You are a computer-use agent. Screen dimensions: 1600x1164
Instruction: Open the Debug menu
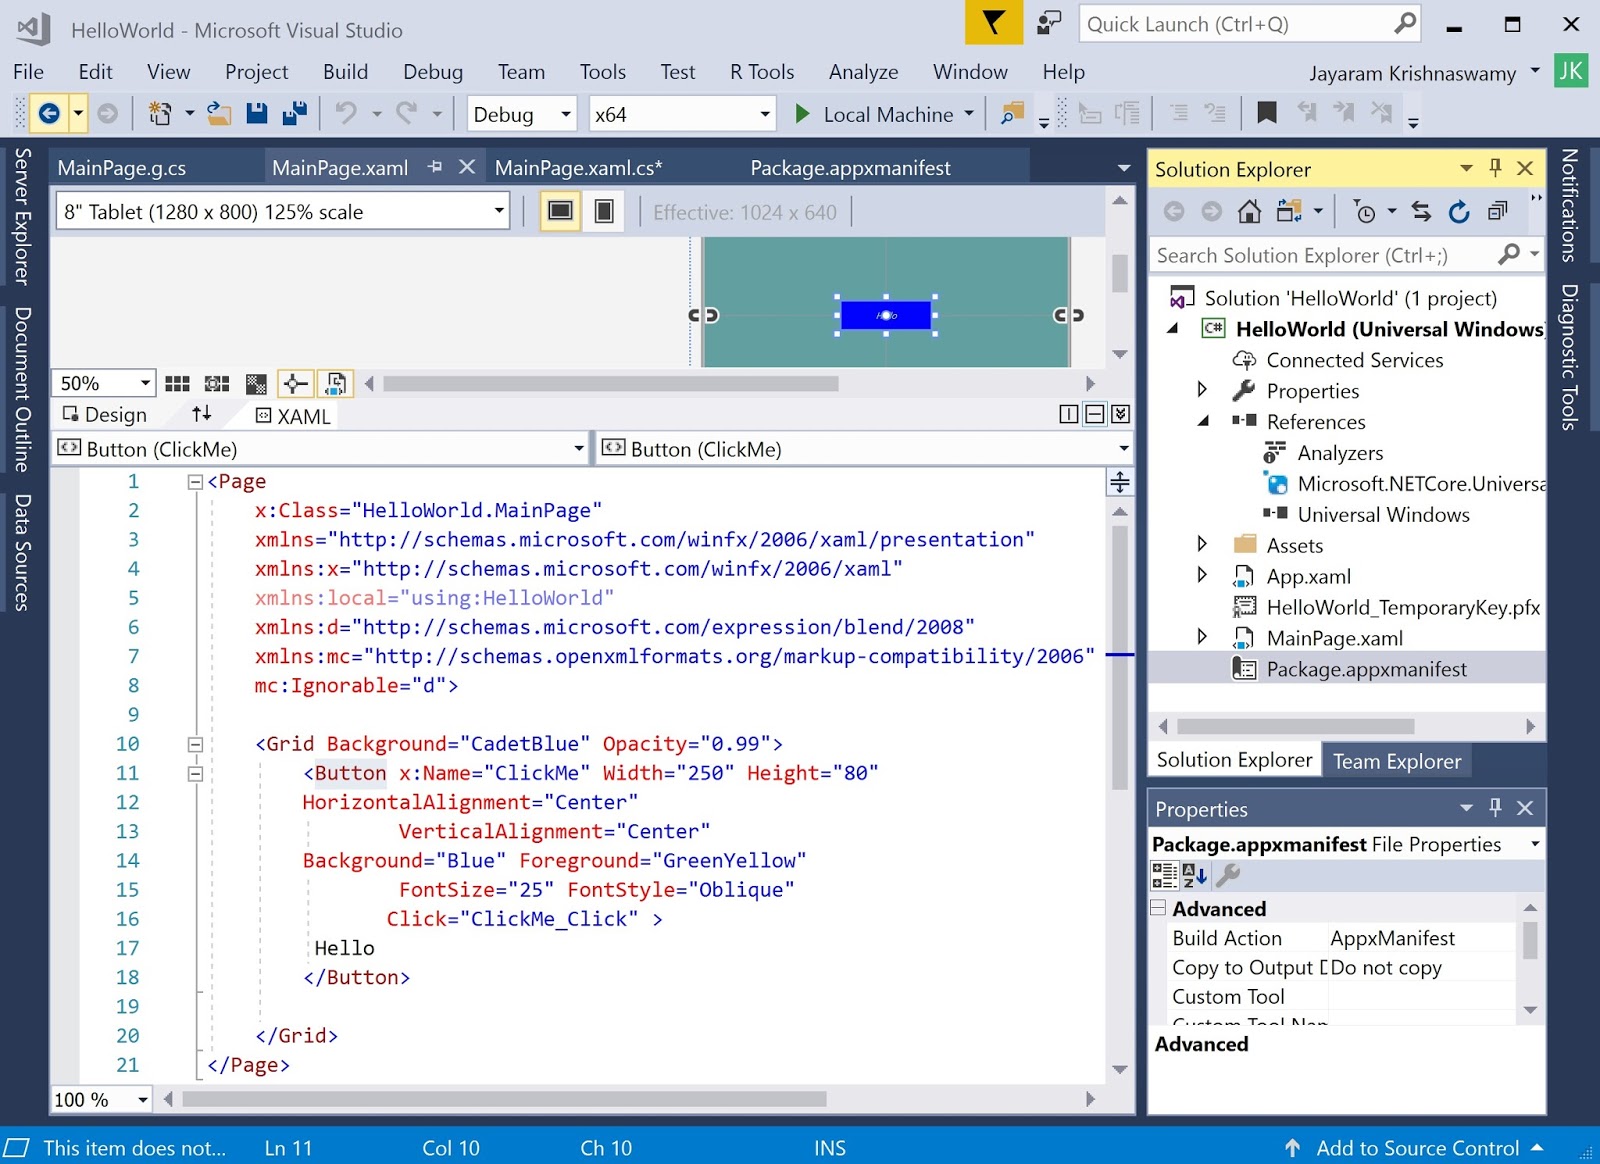pos(432,71)
